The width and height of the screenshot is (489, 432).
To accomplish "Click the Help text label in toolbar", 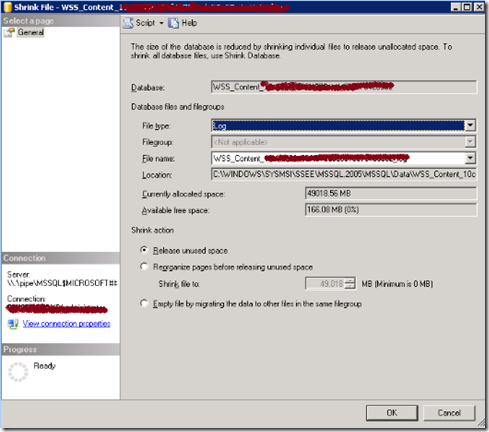I will coord(189,23).
